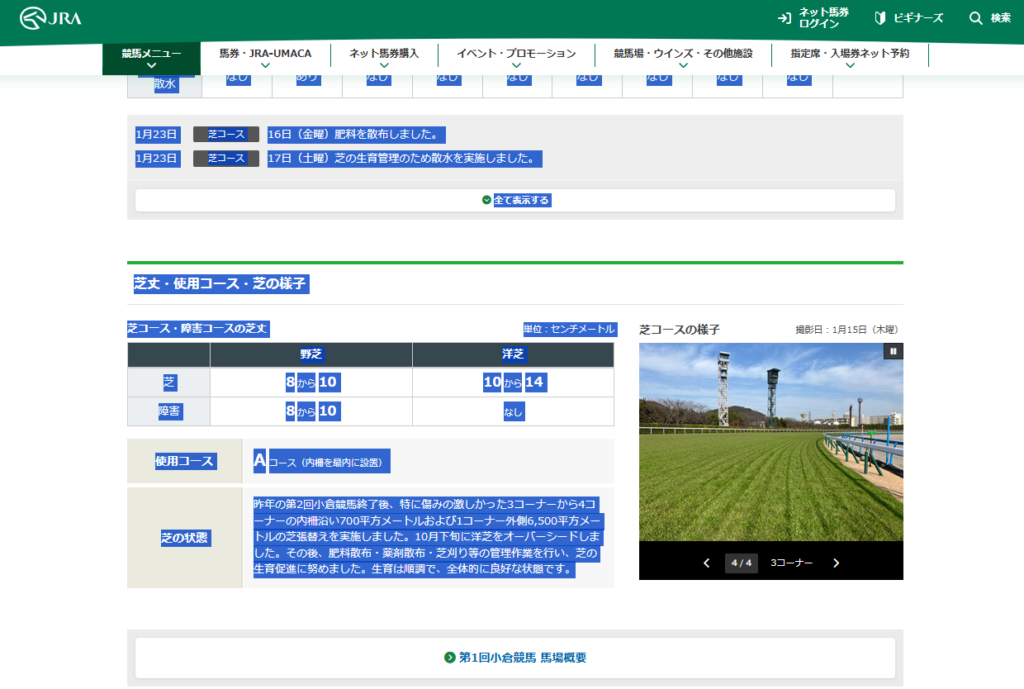Expand the 馬券・JRA-UMACA menu
This screenshot has height=689, width=1024.
[265, 57]
